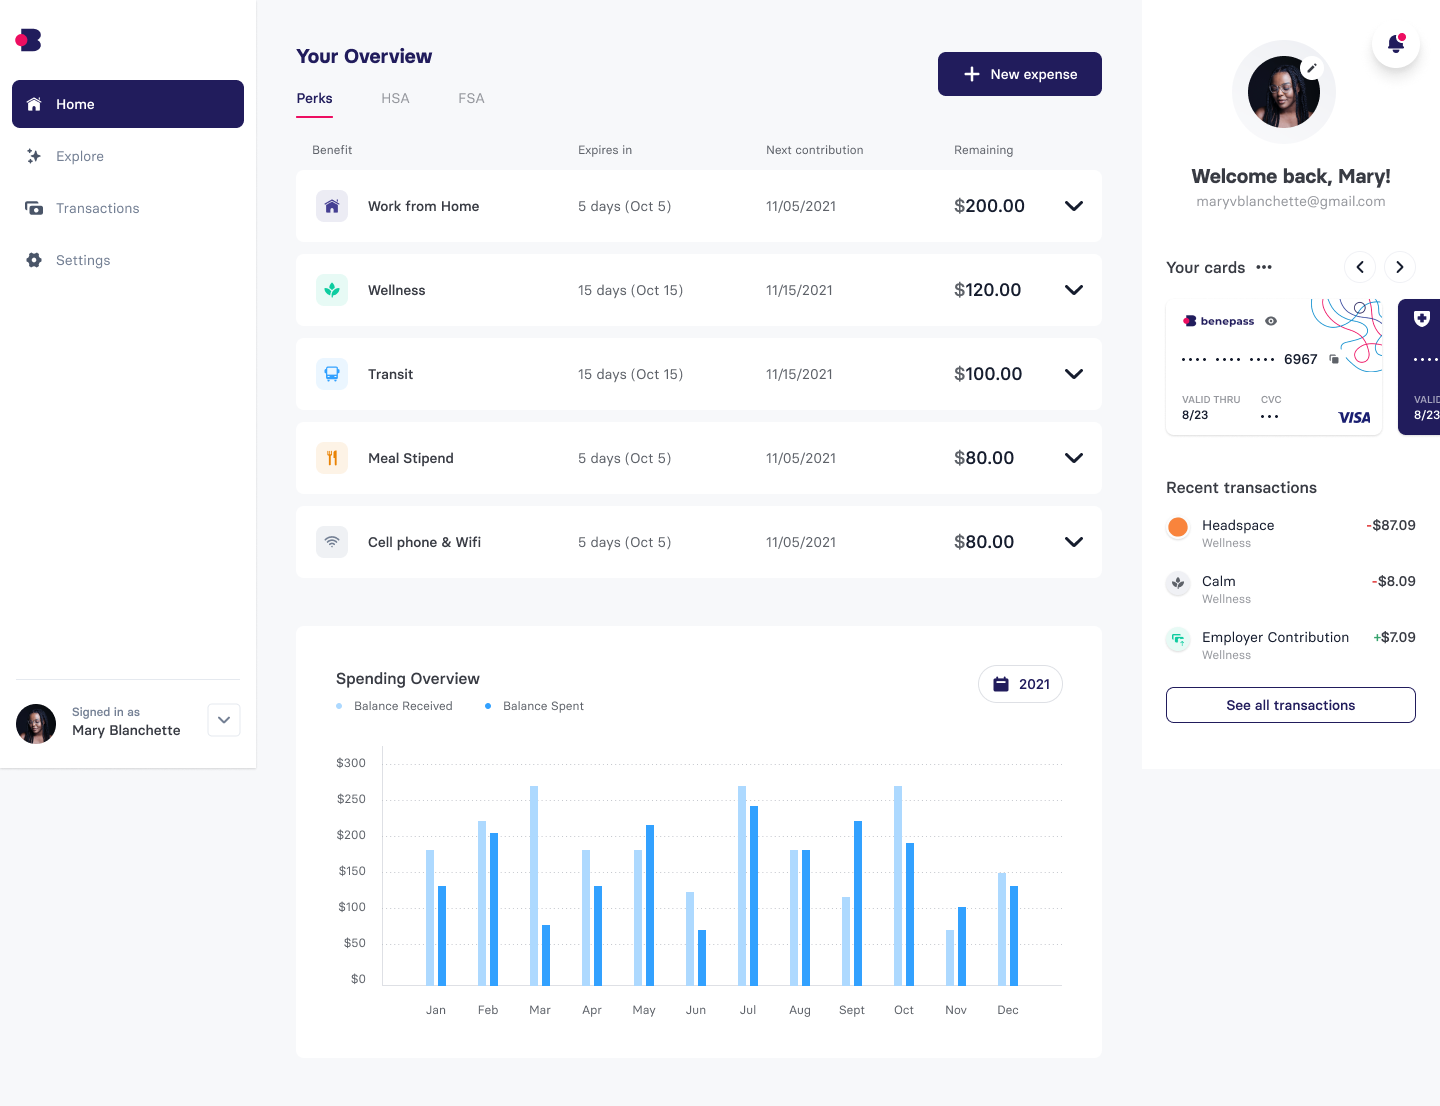The width and height of the screenshot is (1440, 1106).
Task: Open the 2021 year picker
Action: pyautogui.click(x=1020, y=684)
